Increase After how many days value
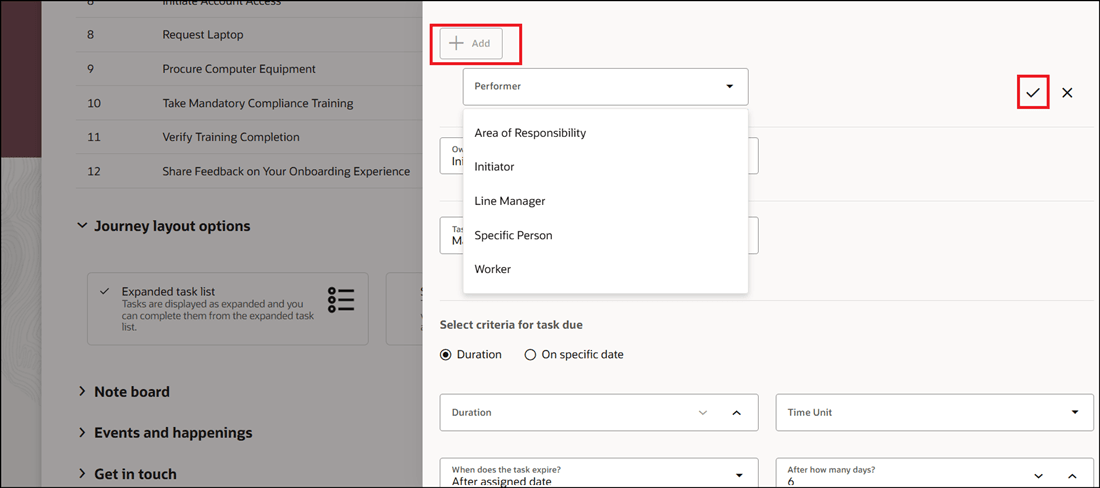The image size is (1100, 488). (1072, 475)
